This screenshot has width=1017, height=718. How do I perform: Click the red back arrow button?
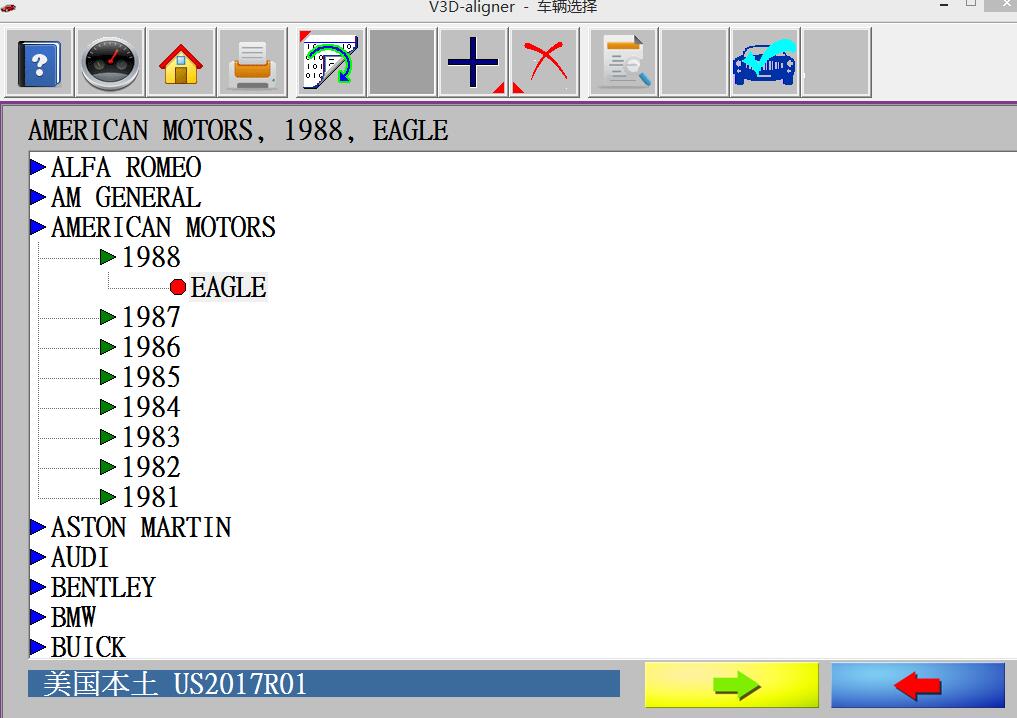[917, 685]
